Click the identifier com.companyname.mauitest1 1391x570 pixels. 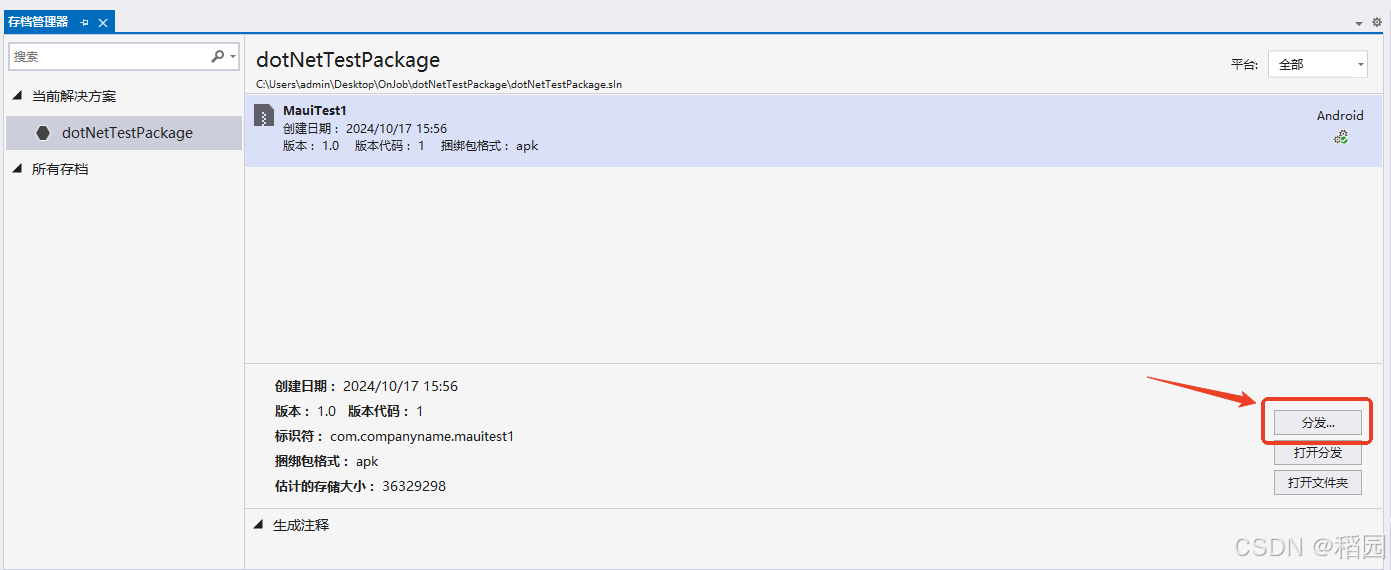422,436
